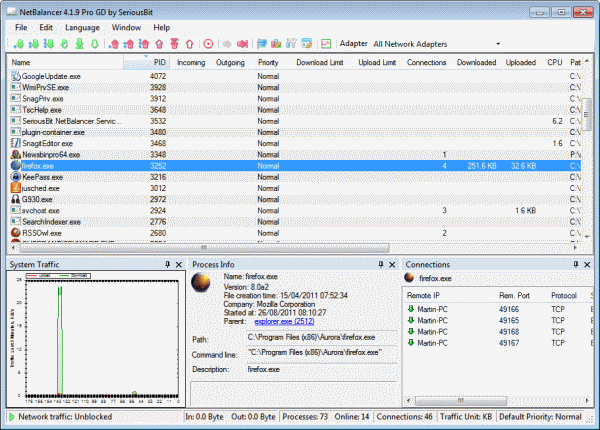600x430 pixels.
Task: Select the KeePass.exe process row
Action: (x=295, y=177)
